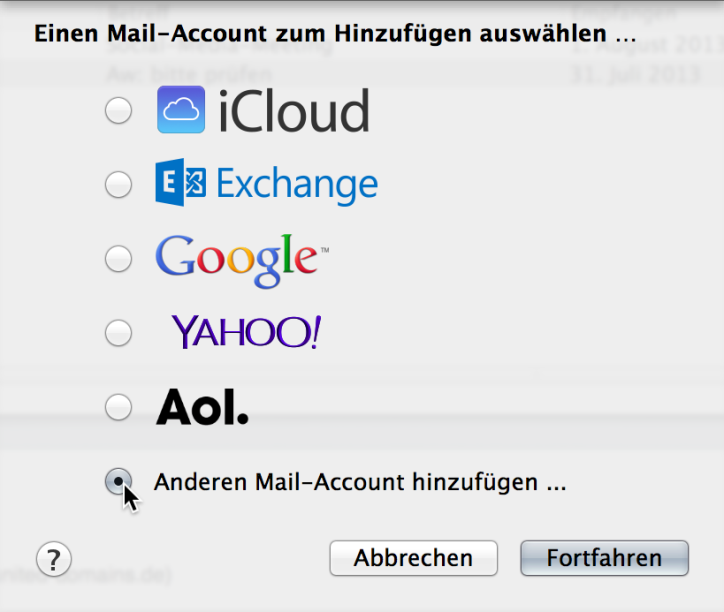This screenshot has height=612, width=724.
Task: Click the purple YAHOO! logo
Action: pos(247,332)
